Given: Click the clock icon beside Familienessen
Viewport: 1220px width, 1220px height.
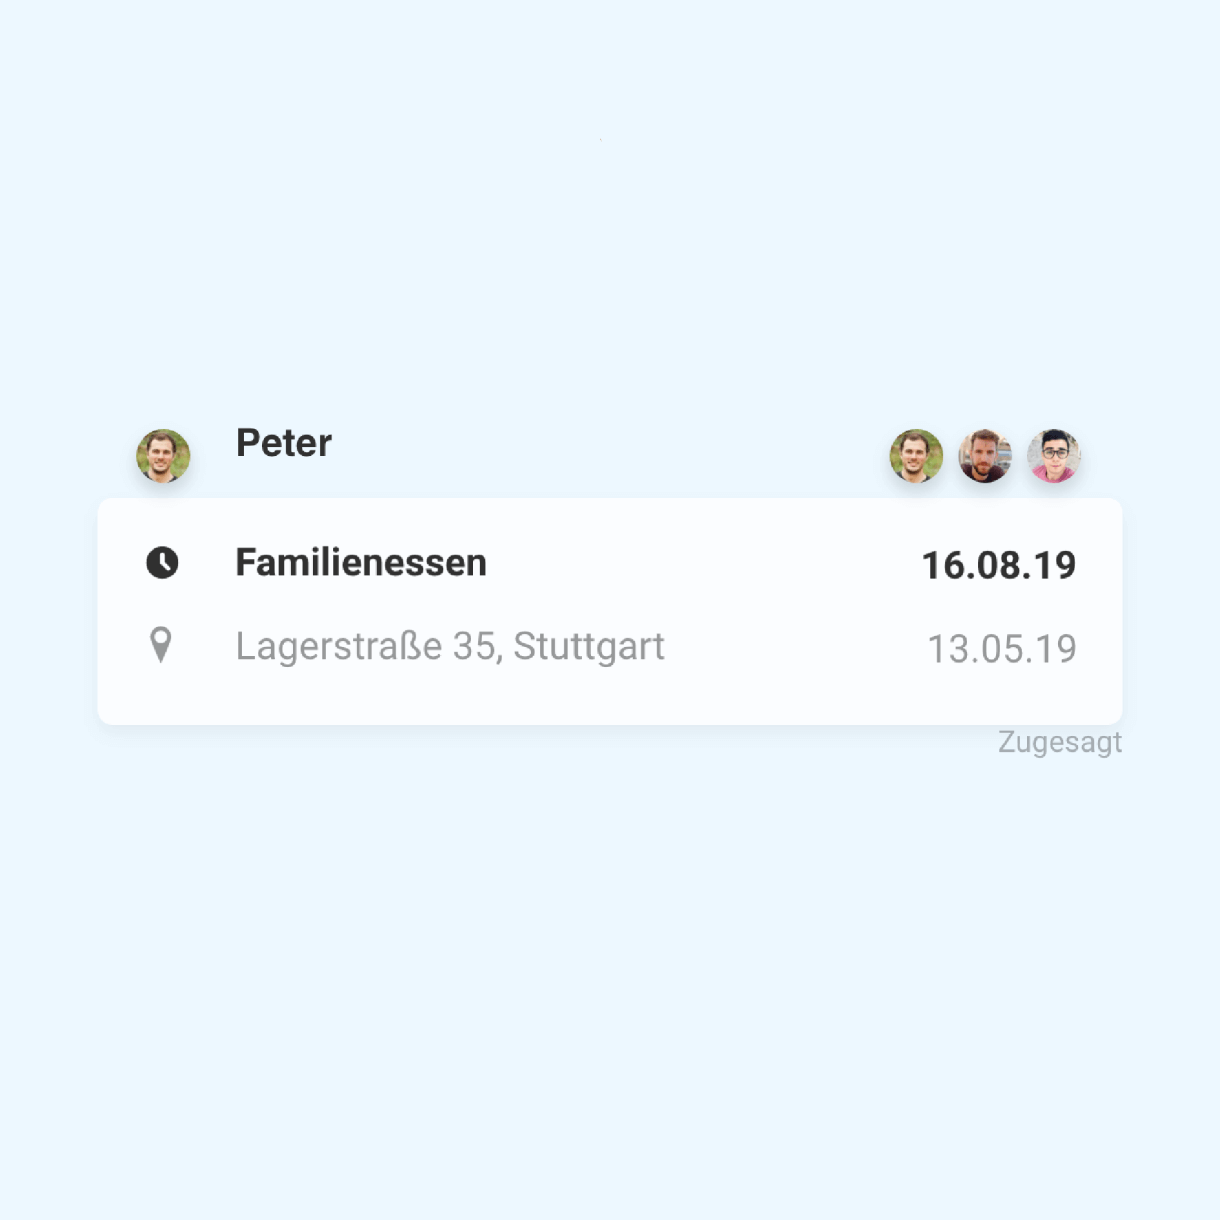Looking at the screenshot, I should (x=162, y=563).
